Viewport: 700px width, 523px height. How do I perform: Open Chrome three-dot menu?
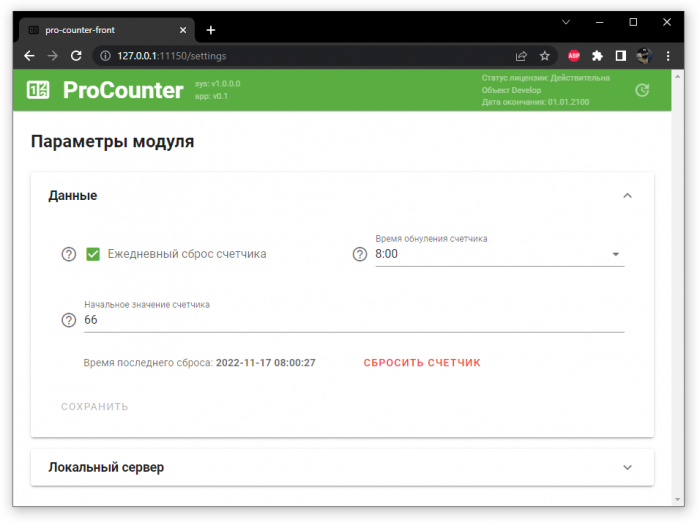pyautogui.click(x=668, y=56)
